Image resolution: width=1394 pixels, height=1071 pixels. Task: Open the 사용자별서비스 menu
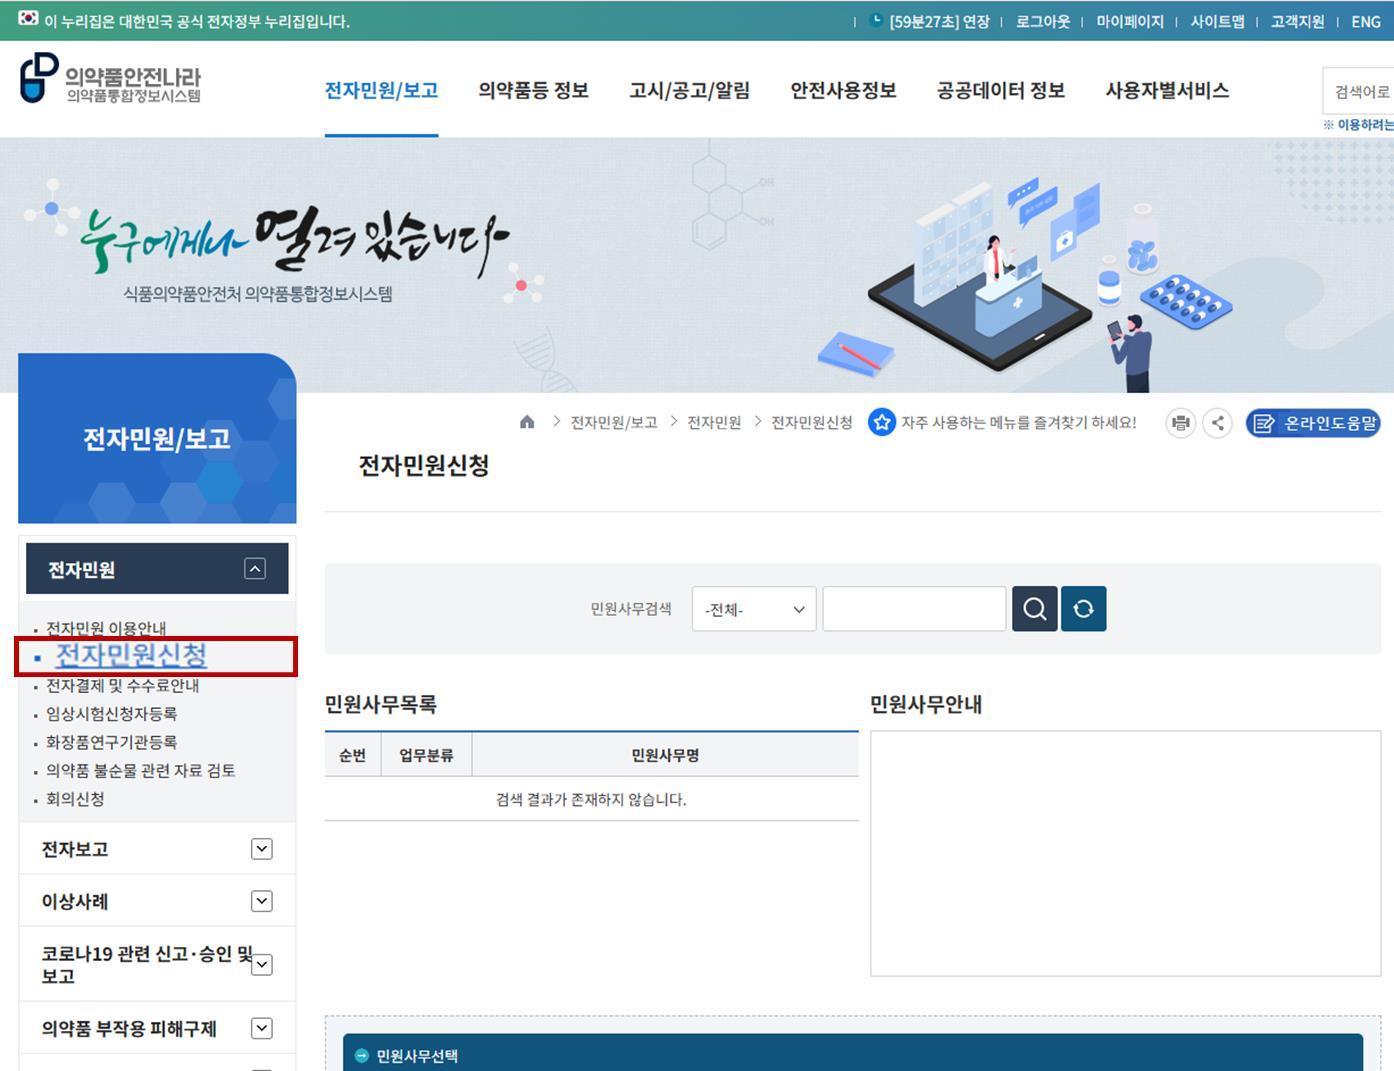[1166, 90]
